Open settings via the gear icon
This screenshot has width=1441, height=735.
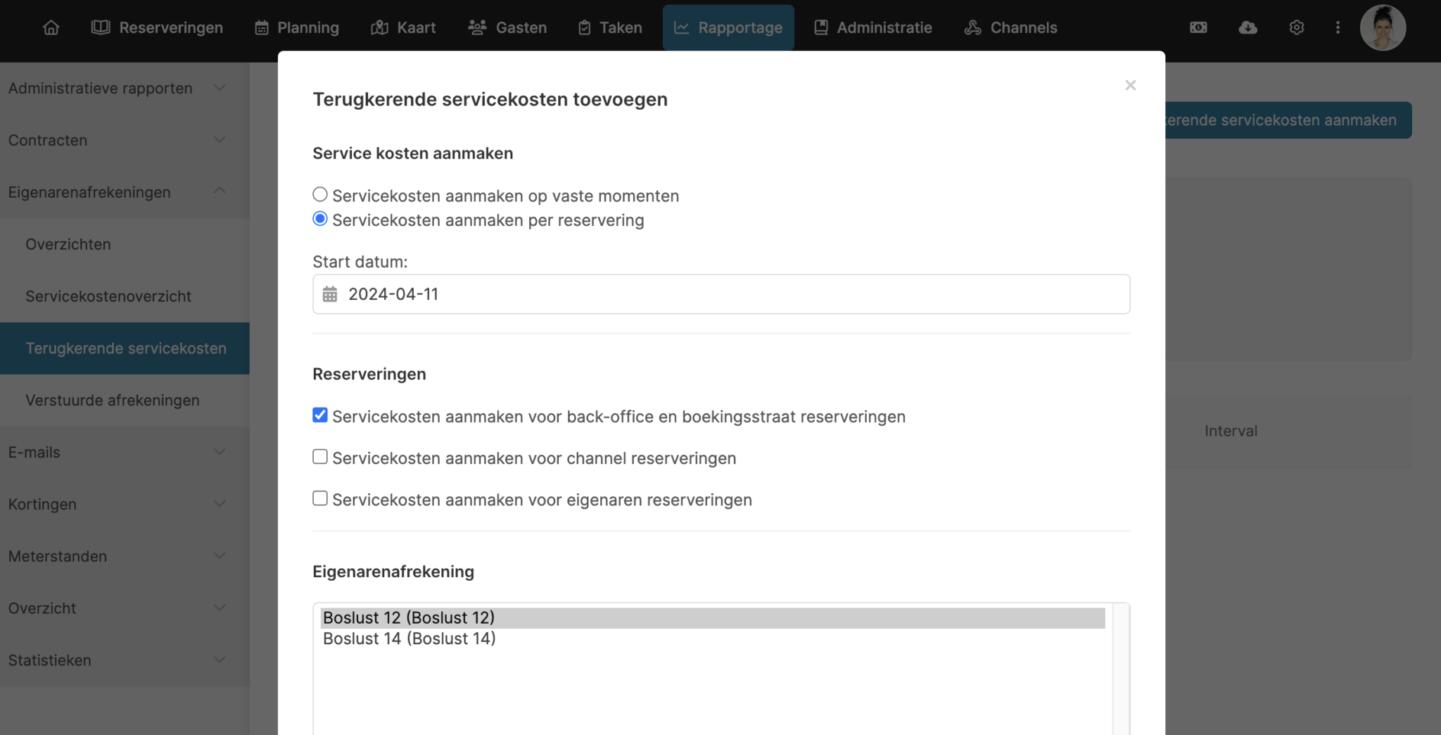click(1296, 28)
